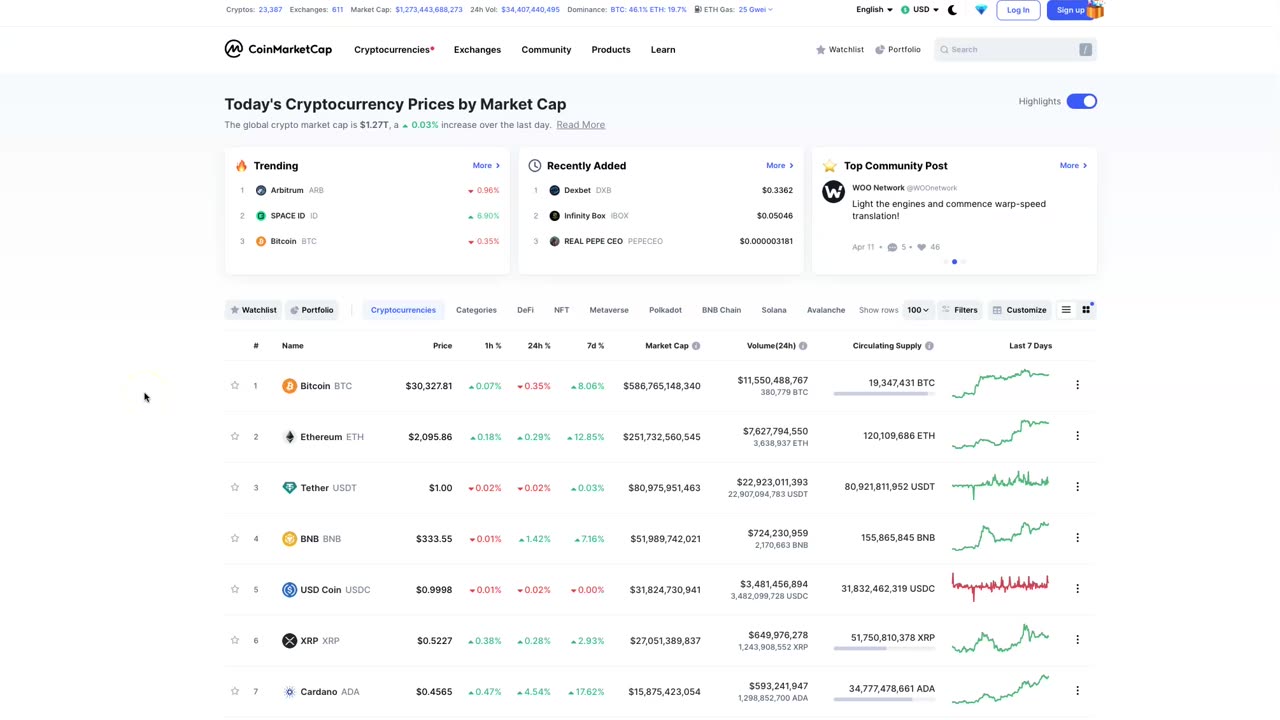
Task: Click the Watchlist button above table
Action: pos(253,310)
